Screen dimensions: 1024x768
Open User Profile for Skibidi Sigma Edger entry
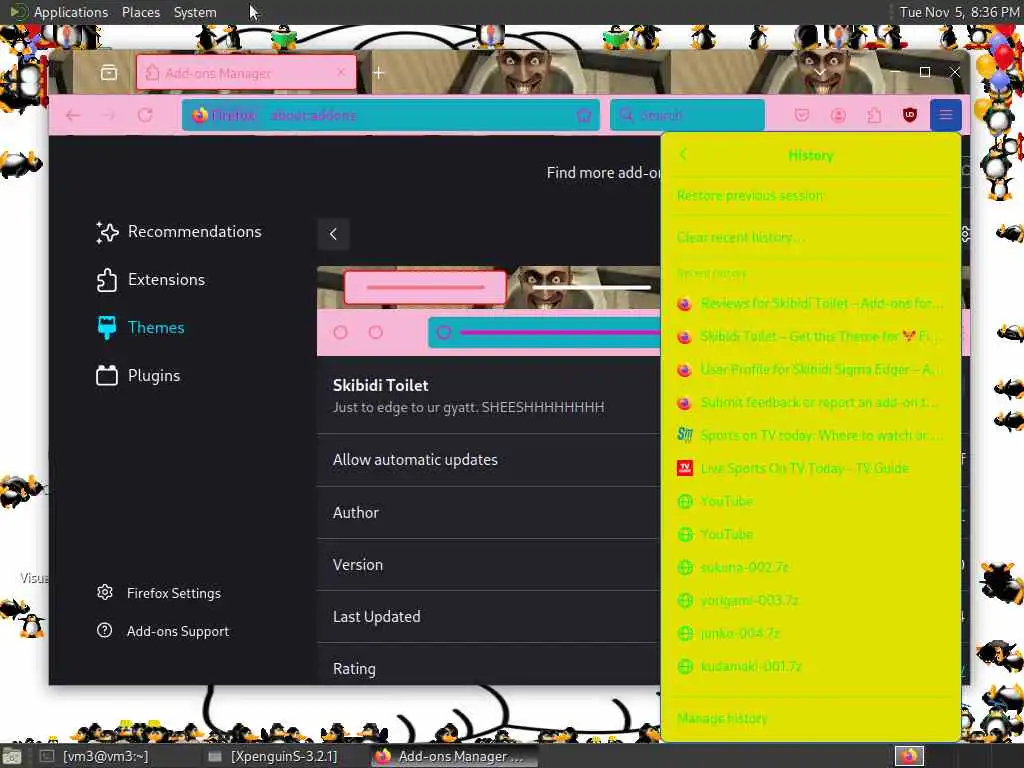pyautogui.click(x=810, y=370)
